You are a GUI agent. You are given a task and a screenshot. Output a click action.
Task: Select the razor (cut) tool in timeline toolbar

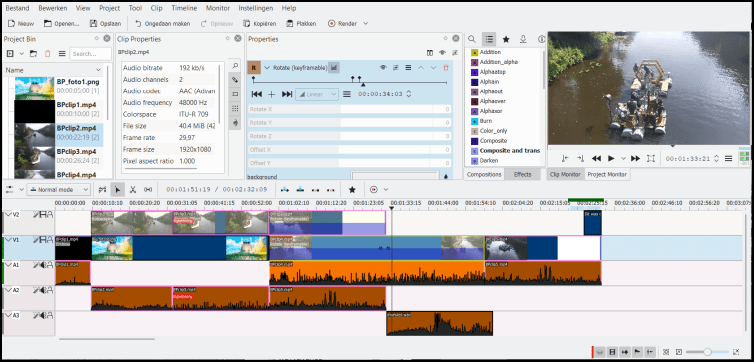[x=133, y=189]
